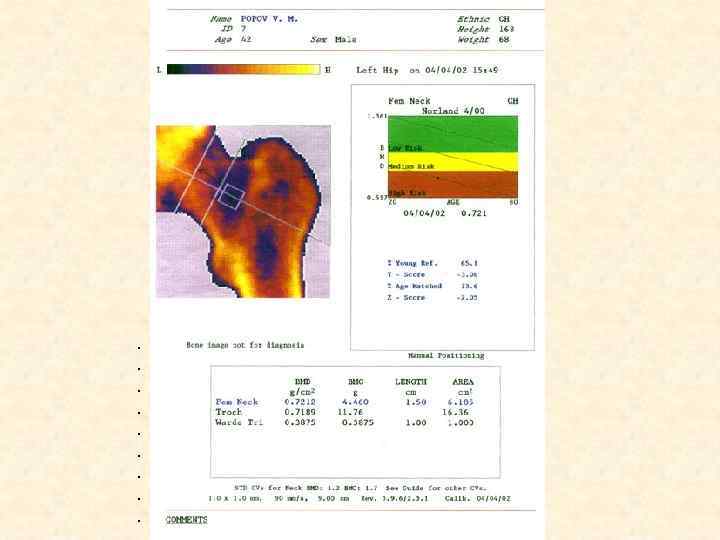
Task: Select the Ethnic value CH in header
Action: tap(504, 19)
